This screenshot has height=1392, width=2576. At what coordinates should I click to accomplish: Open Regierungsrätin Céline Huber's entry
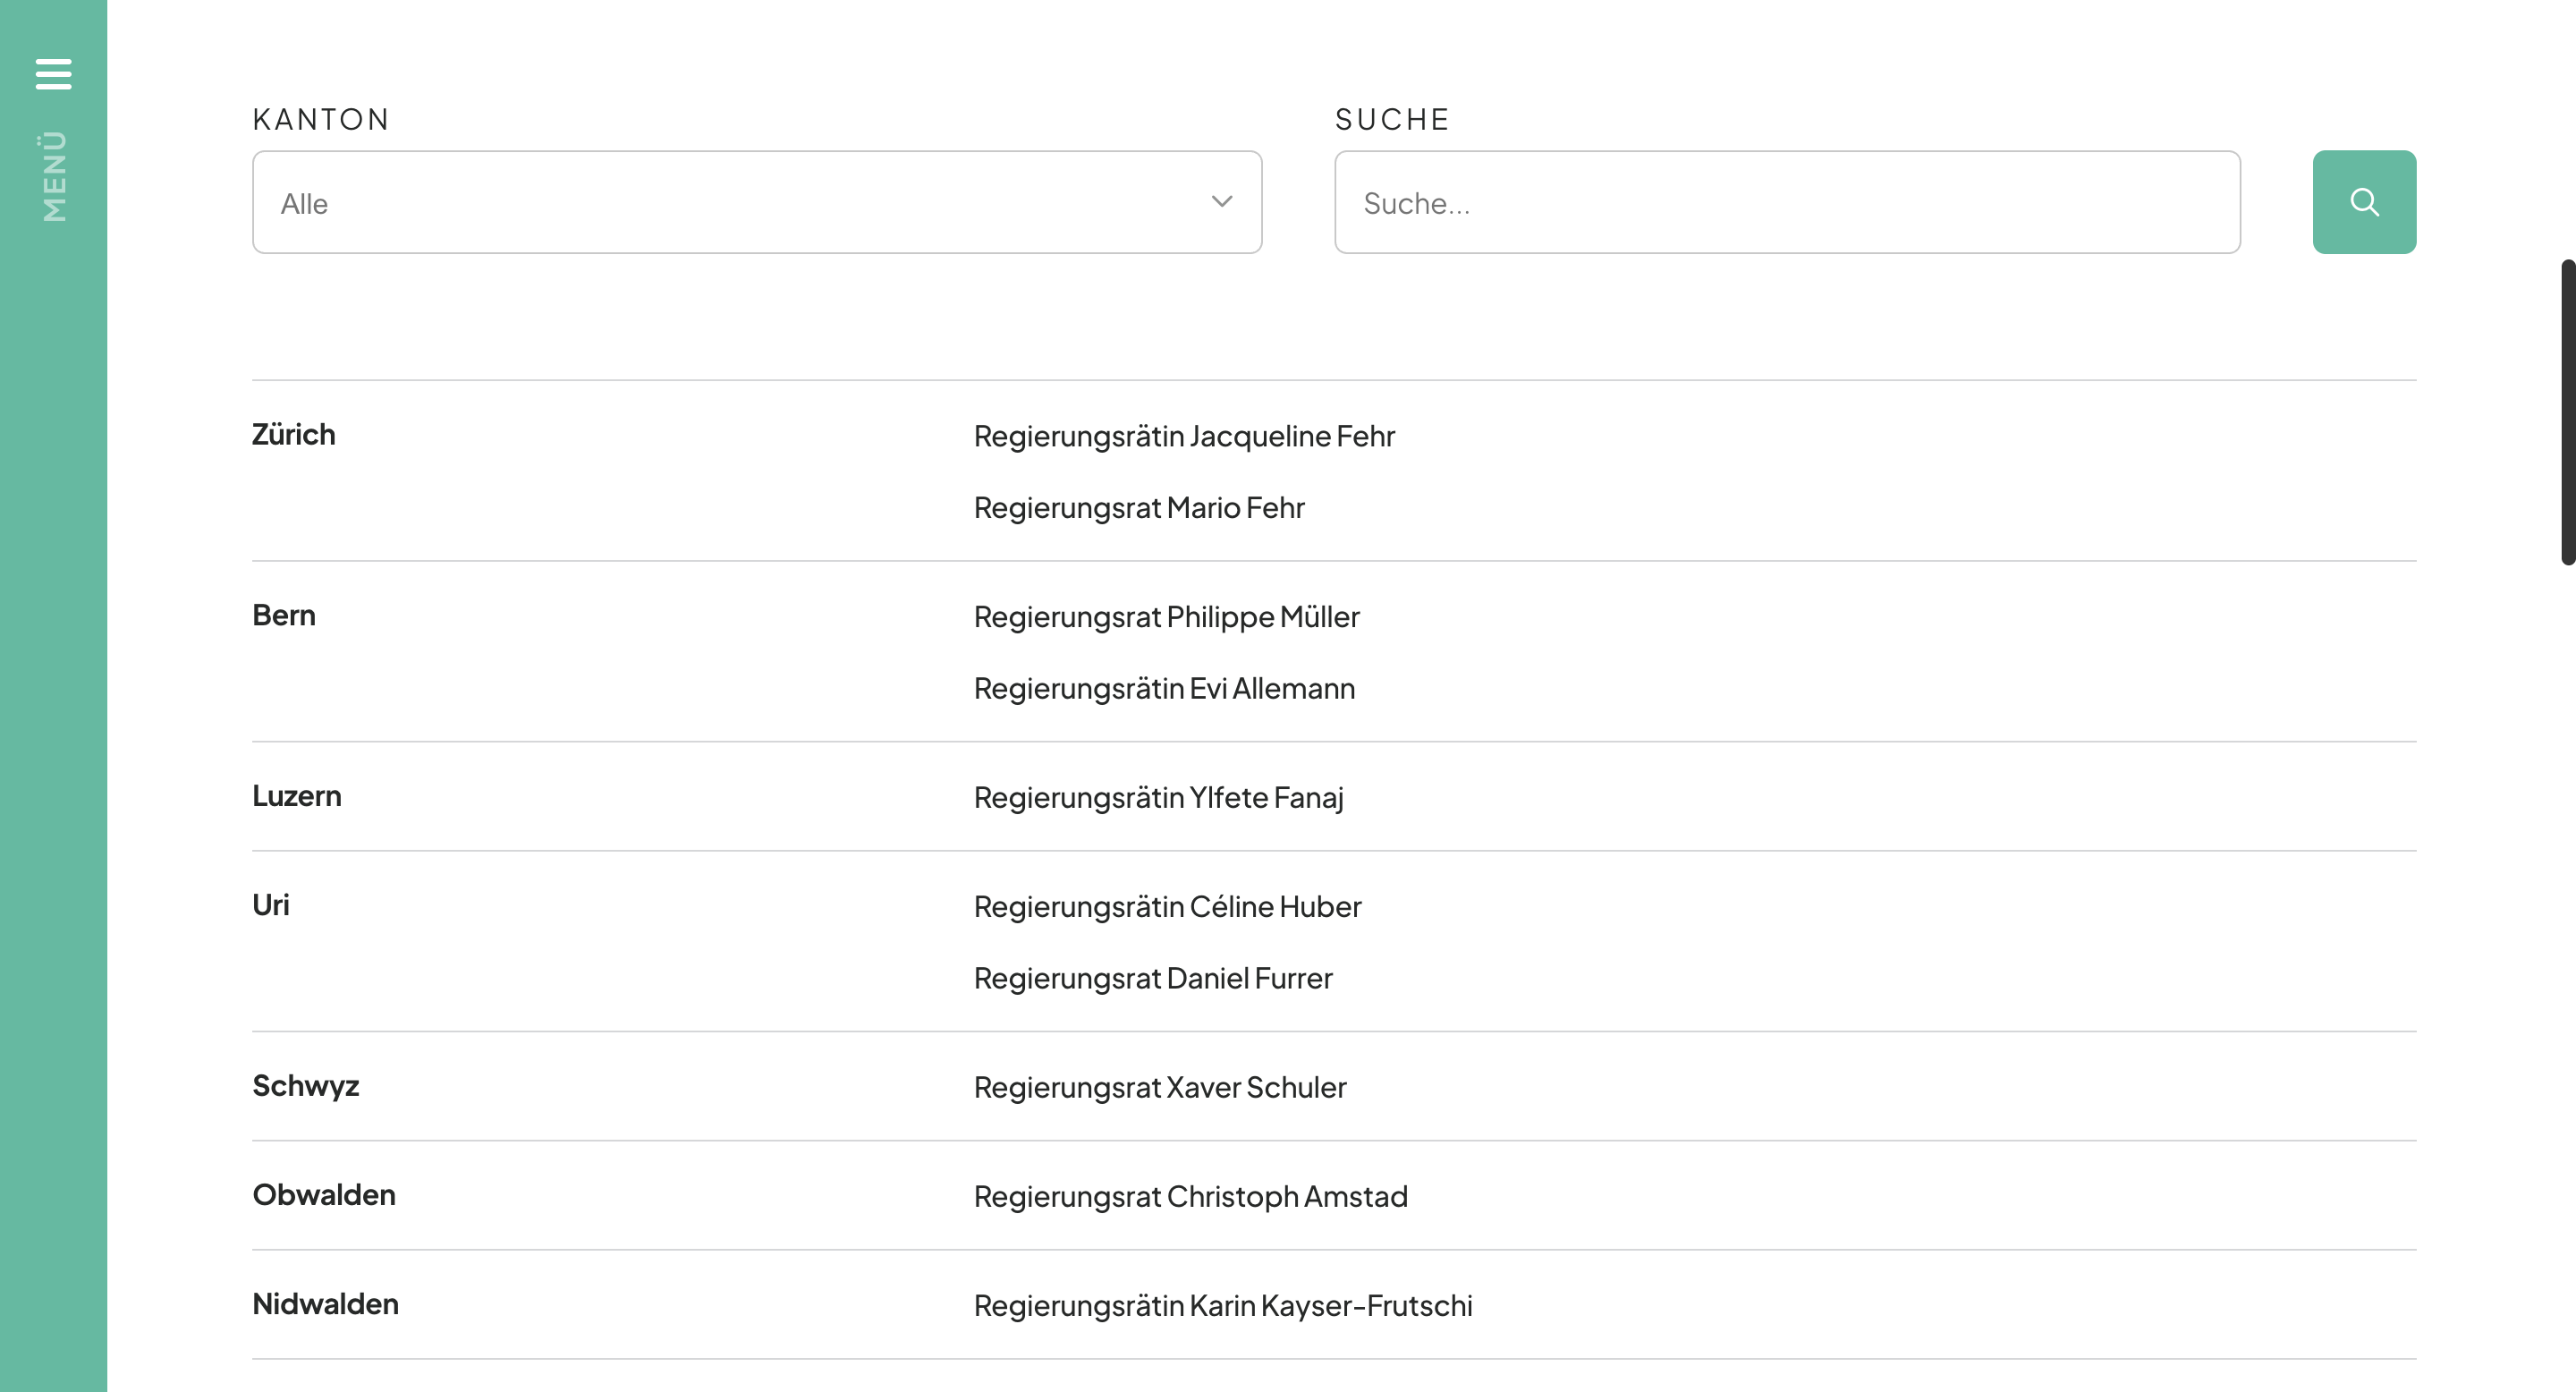click(1167, 906)
